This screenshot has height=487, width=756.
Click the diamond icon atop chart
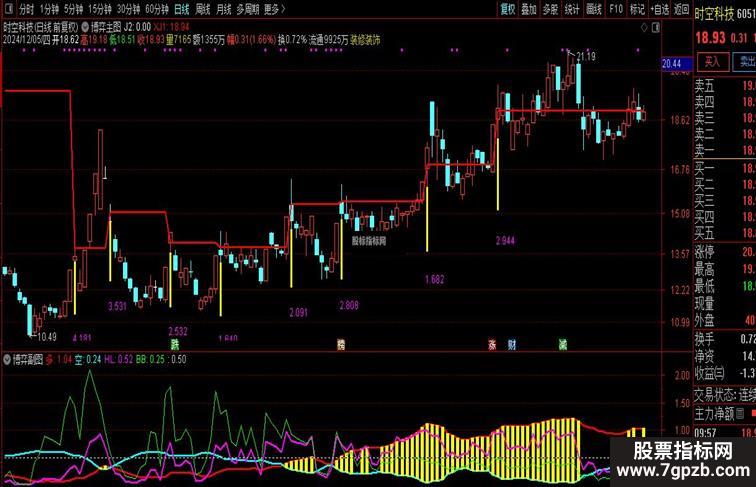coord(644,27)
